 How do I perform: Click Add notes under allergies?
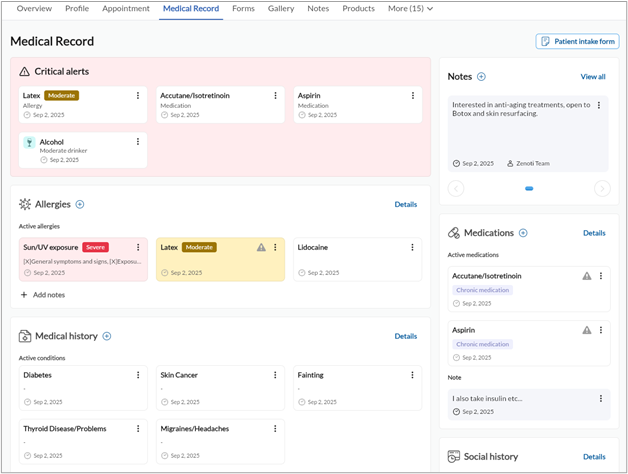[x=43, y=295]
